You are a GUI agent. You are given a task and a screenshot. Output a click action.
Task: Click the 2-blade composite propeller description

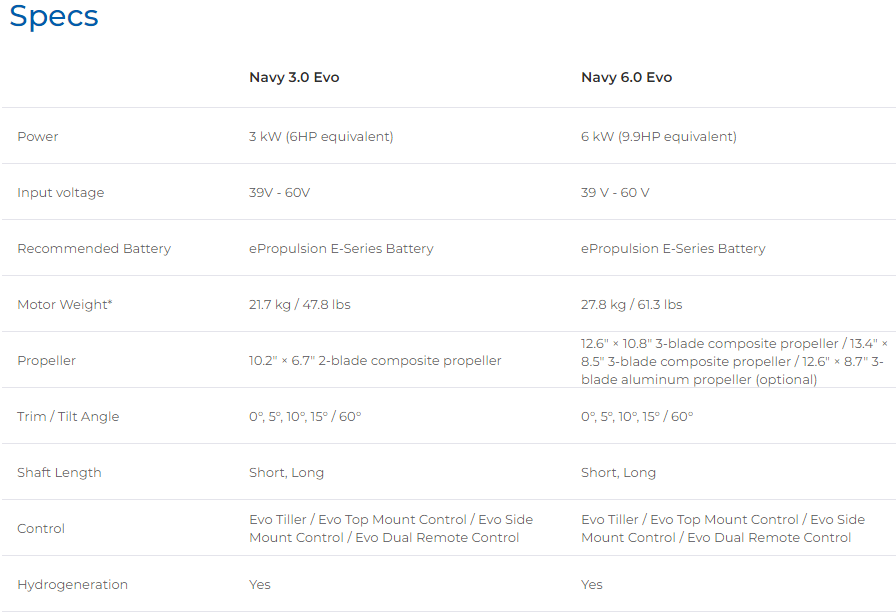click(x=375, y=360)
